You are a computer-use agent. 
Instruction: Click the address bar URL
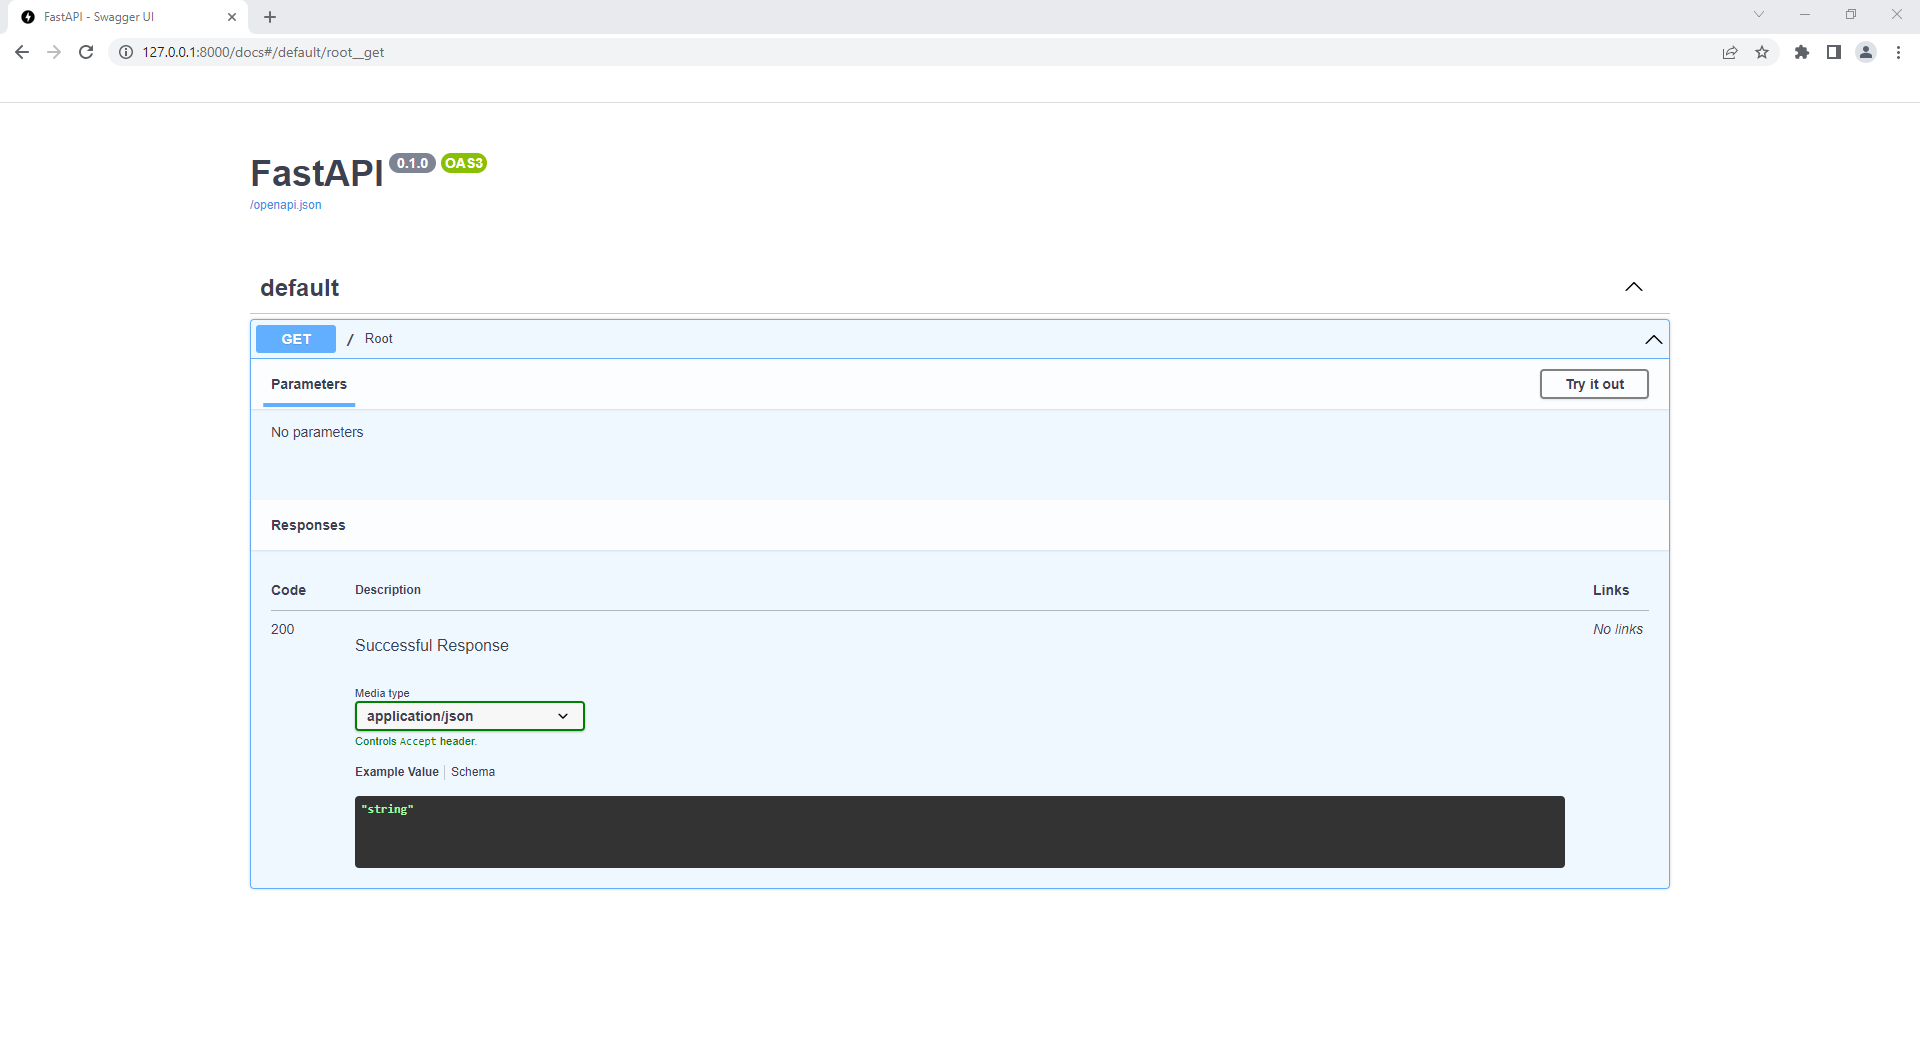click(263, 52)
